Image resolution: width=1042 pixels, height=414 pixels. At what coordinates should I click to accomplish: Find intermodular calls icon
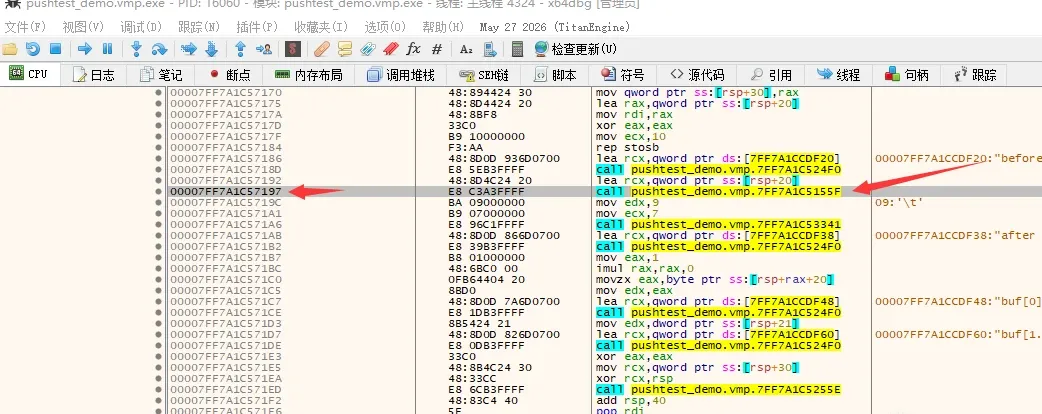tap(490, 49)
